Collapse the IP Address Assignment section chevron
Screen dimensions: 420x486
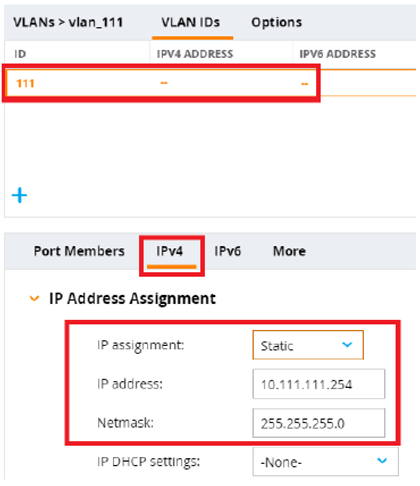[x=34, y=298]
